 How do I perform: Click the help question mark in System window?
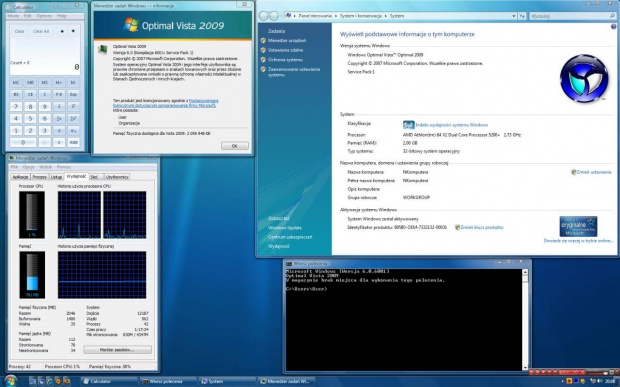tap(614, 27)
